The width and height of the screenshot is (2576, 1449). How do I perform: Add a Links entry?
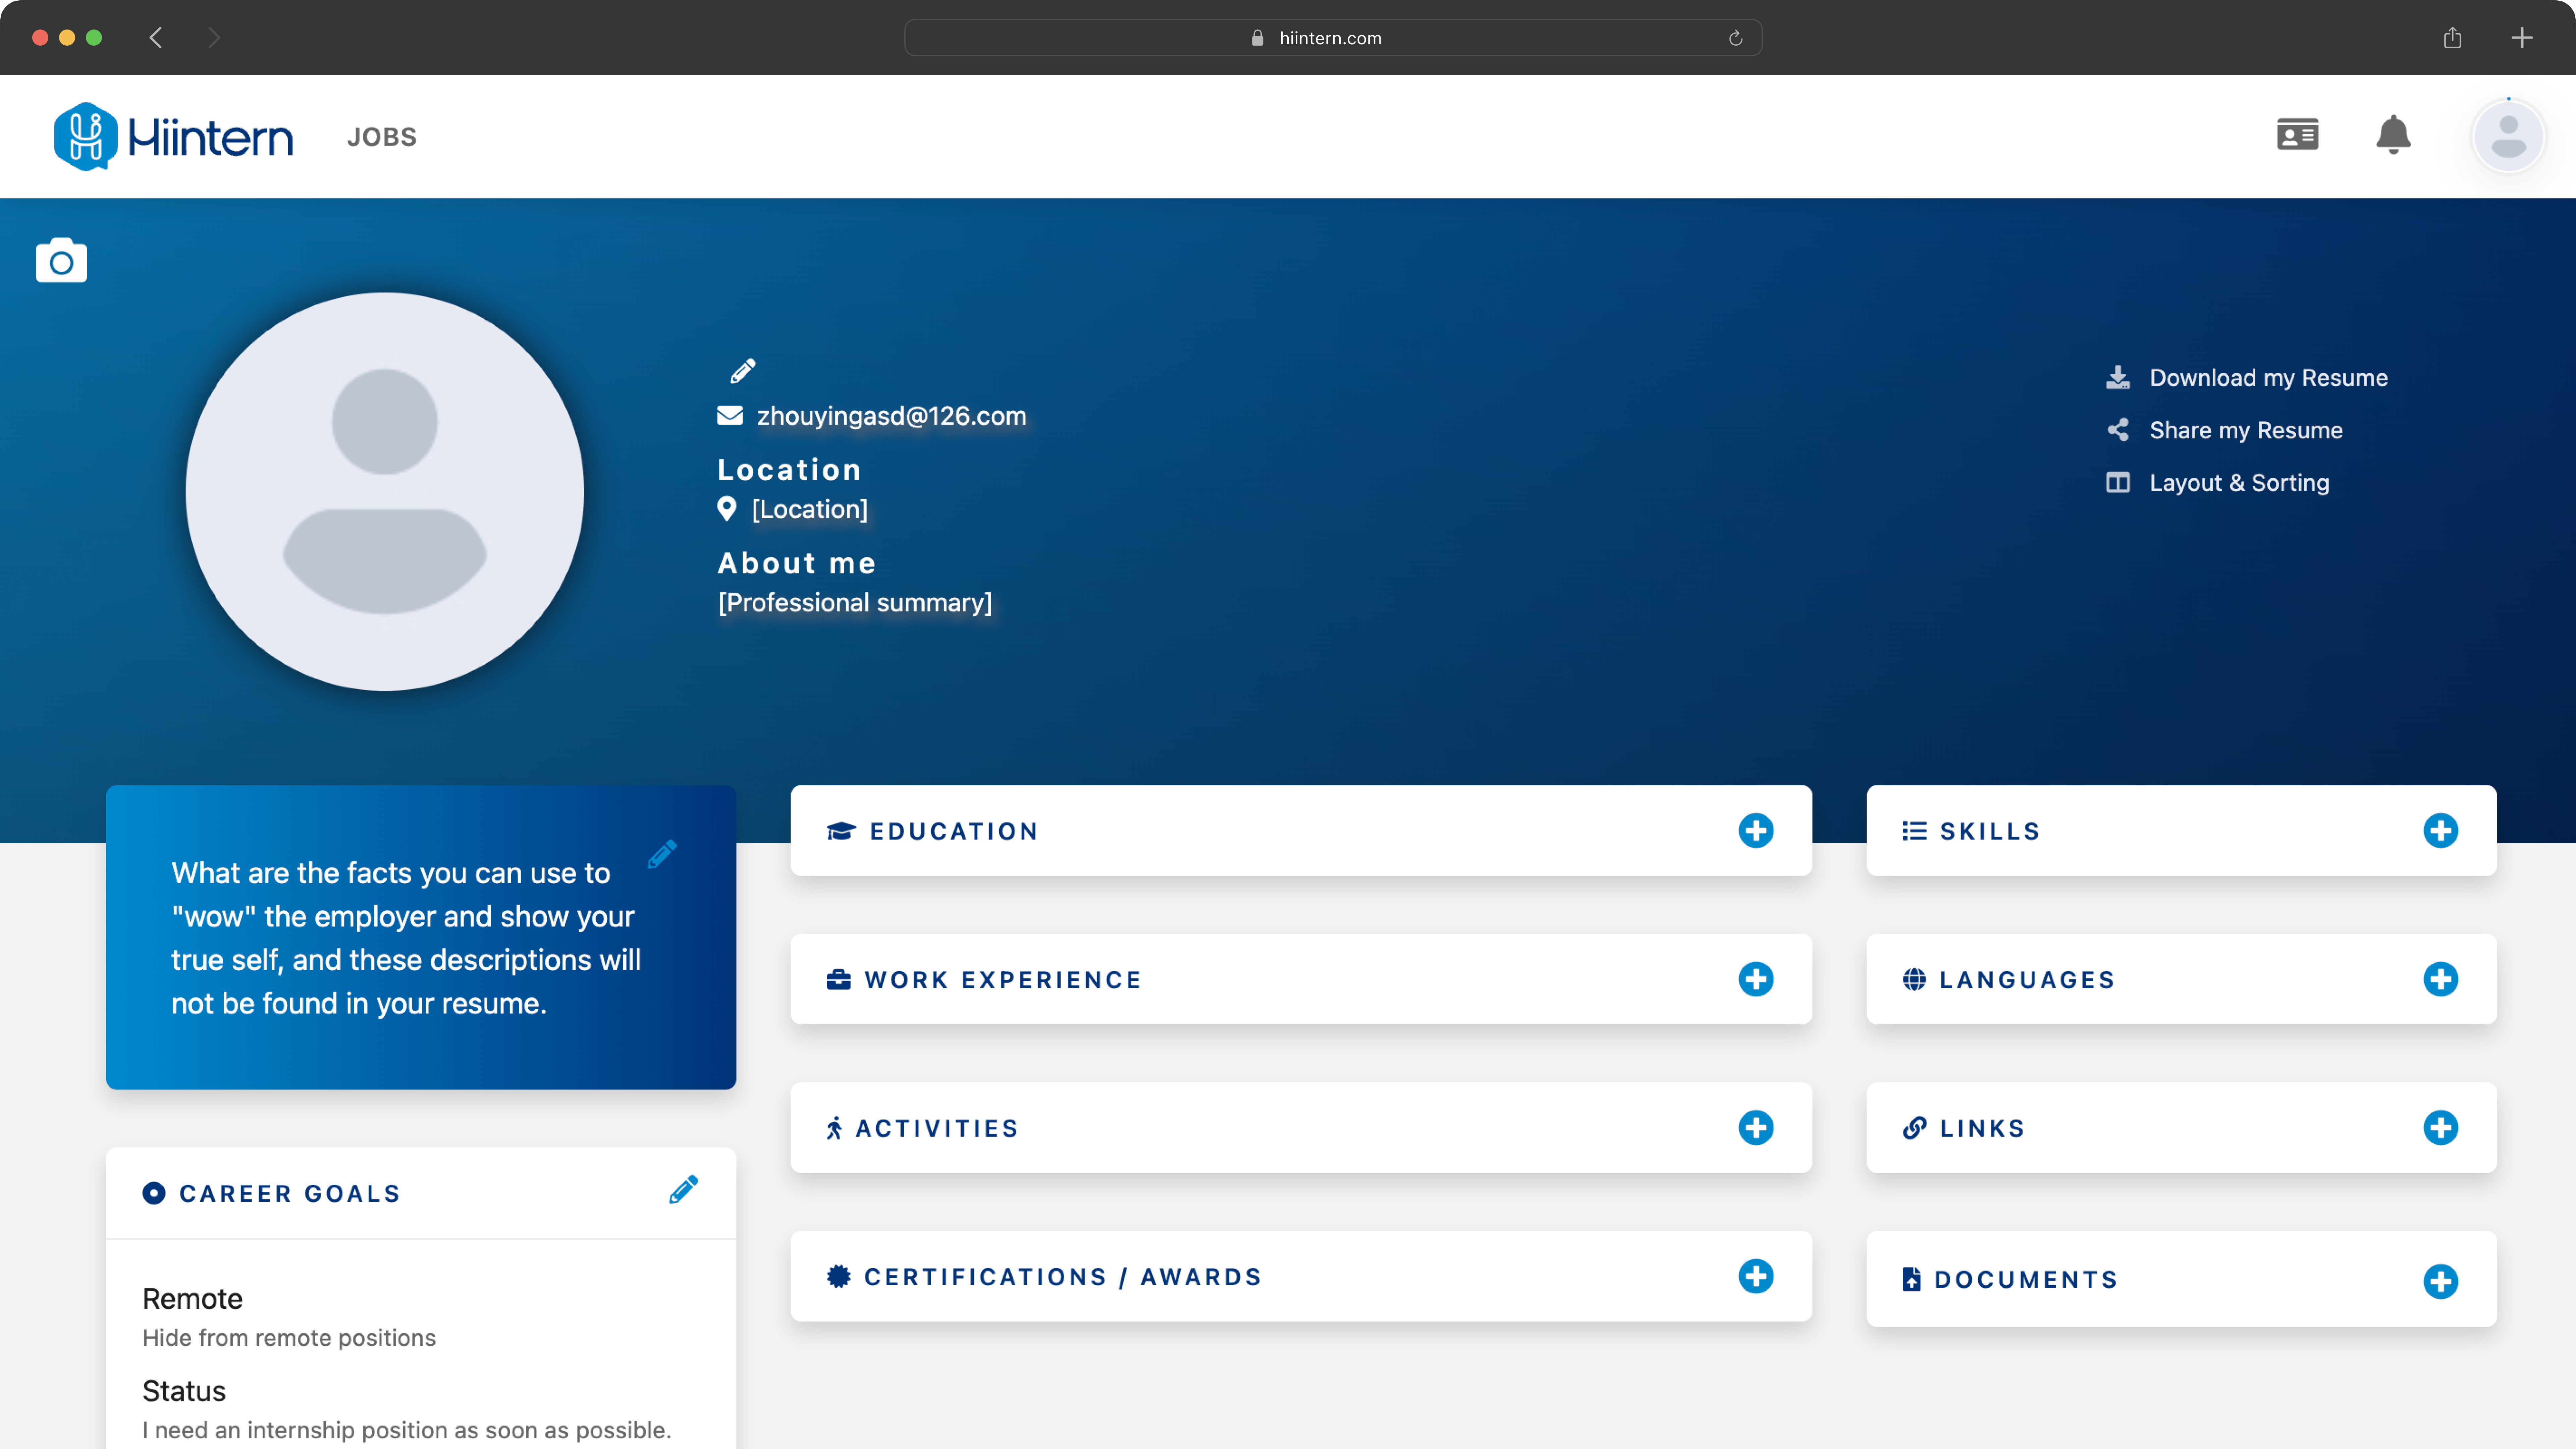click(x=2441, y=1128)
